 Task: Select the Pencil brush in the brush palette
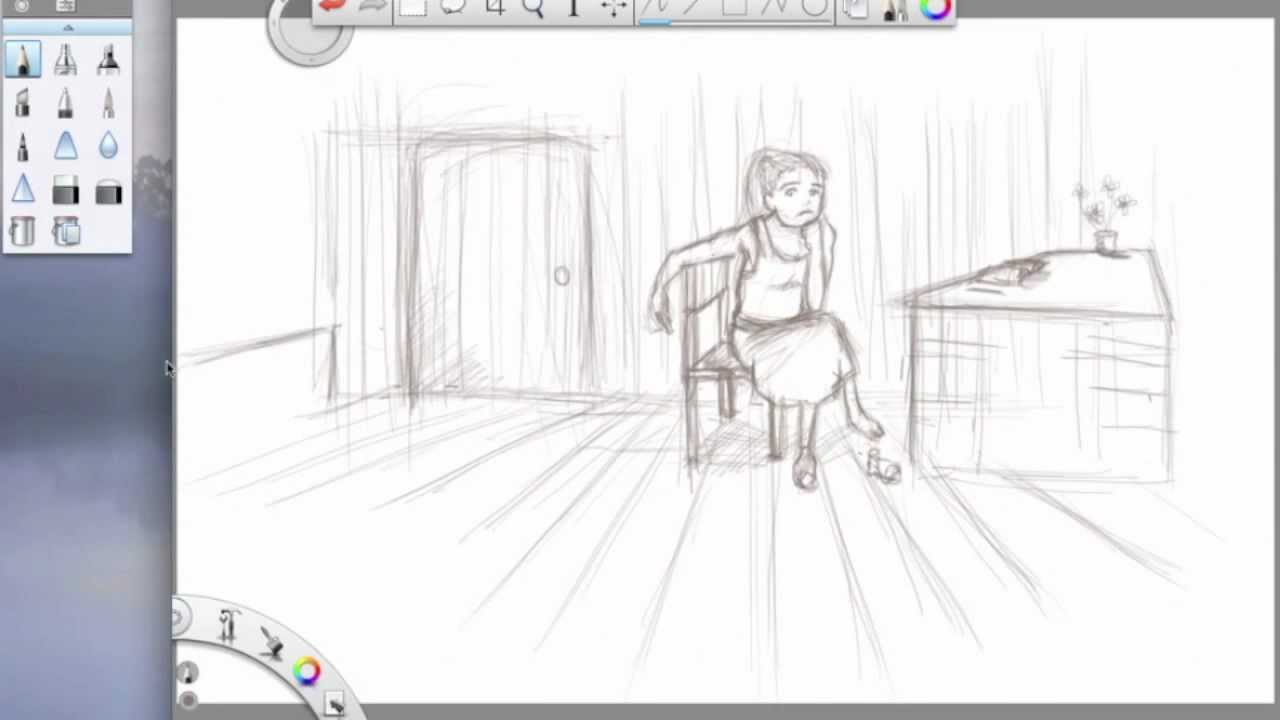(x=22, y=58)
